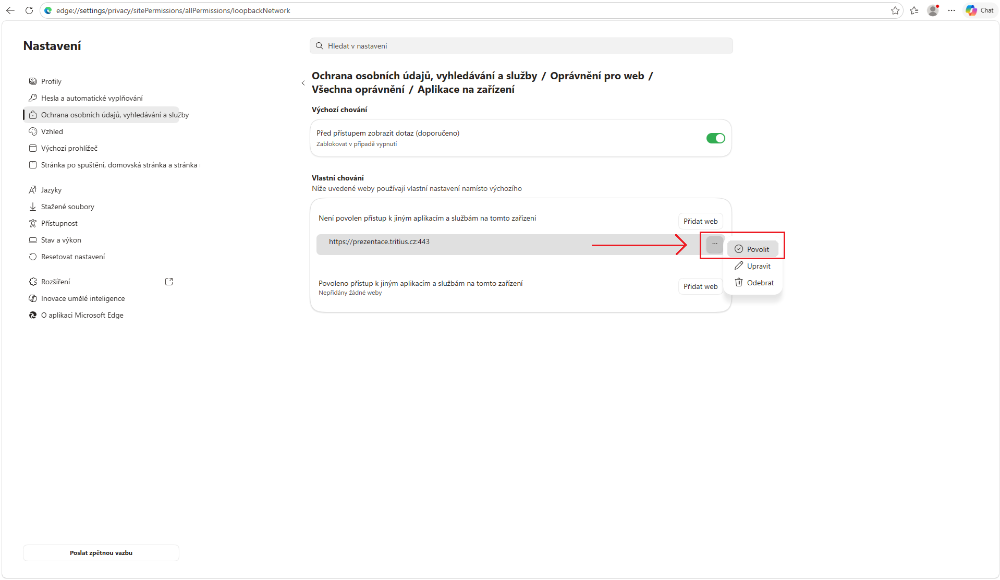Open browser settings and more menu
1000x580 pixels.
(951, 10)
